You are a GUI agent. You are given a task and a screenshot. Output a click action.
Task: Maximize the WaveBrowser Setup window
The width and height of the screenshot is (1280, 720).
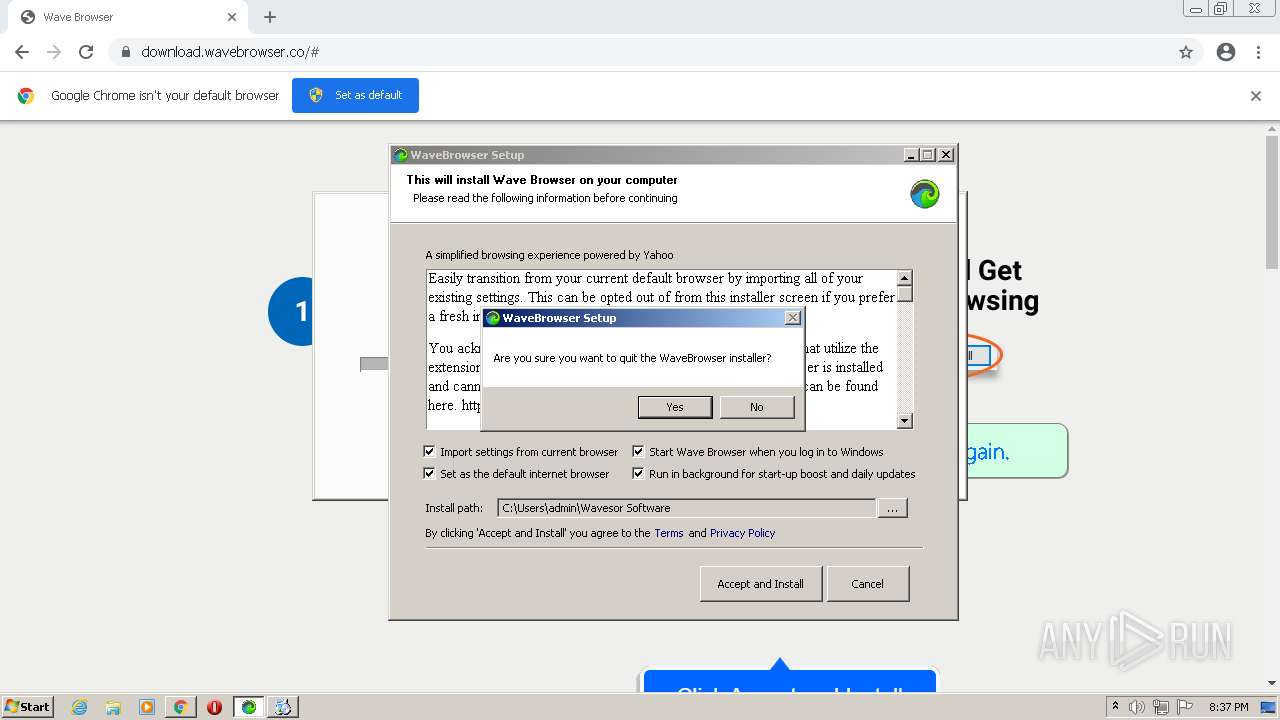(x=928, y=155)
